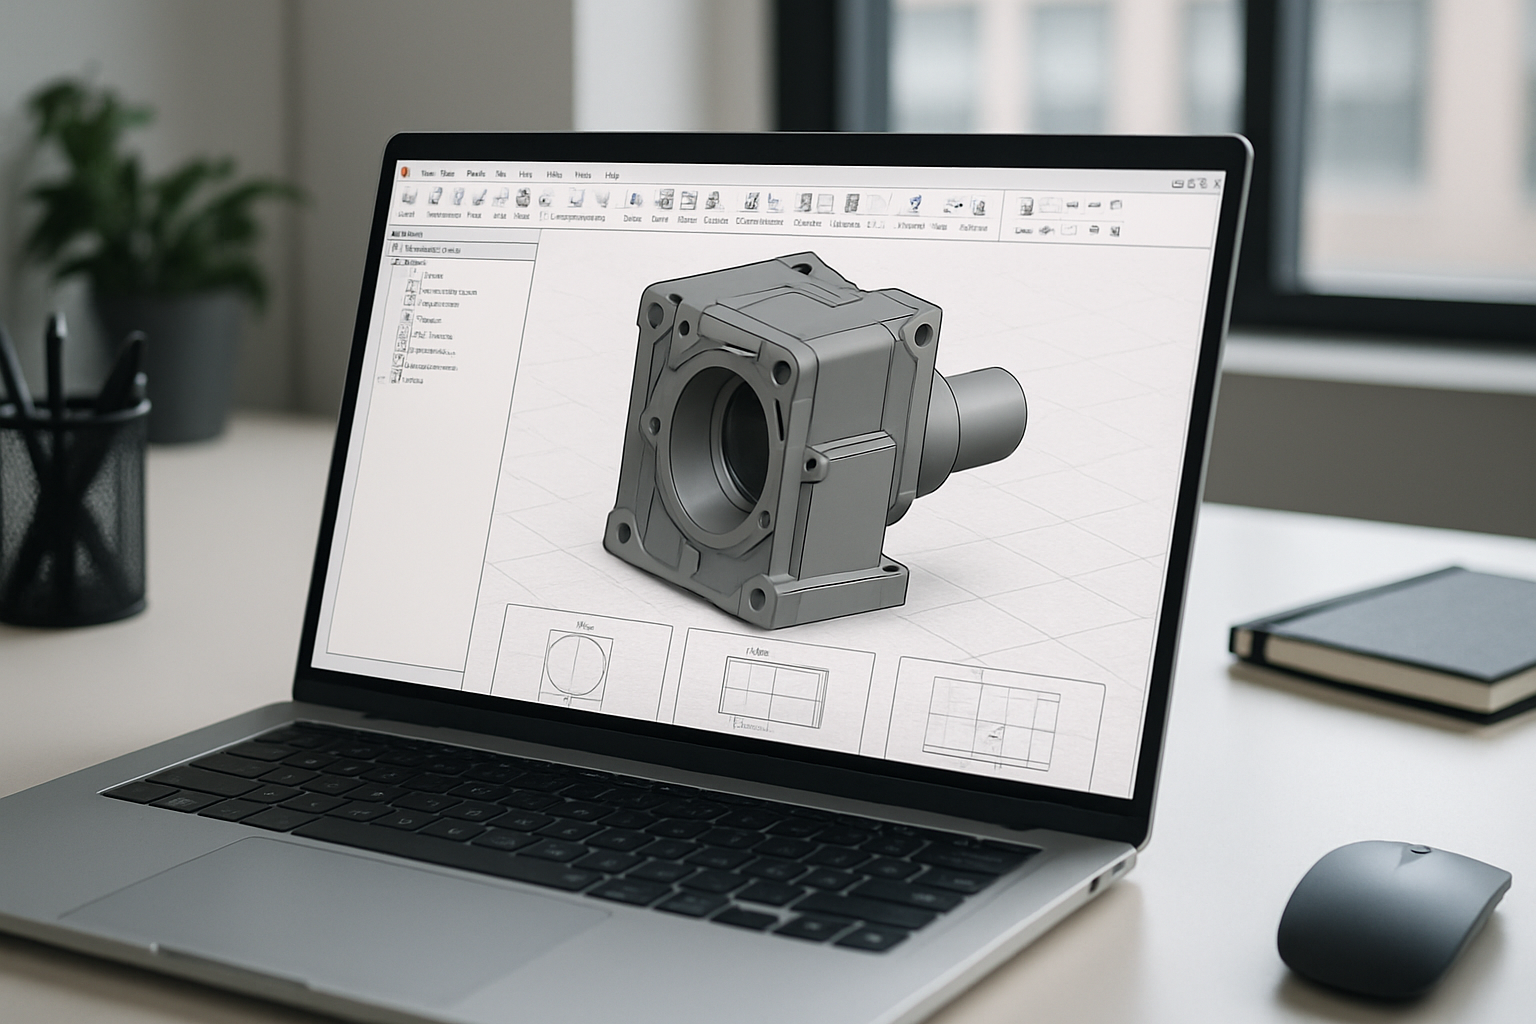1536x1024 pixels.
Task: Click the round dark toolbar icon
Action: tap(523, 197)
